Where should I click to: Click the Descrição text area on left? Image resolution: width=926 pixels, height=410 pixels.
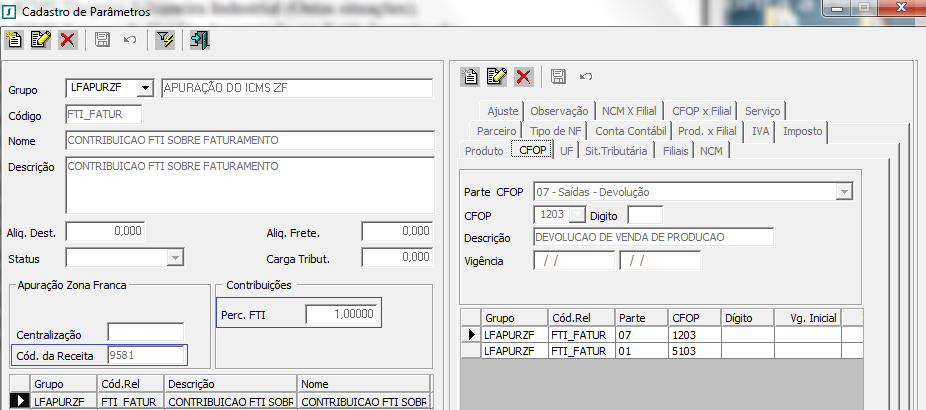coord(250,185)
